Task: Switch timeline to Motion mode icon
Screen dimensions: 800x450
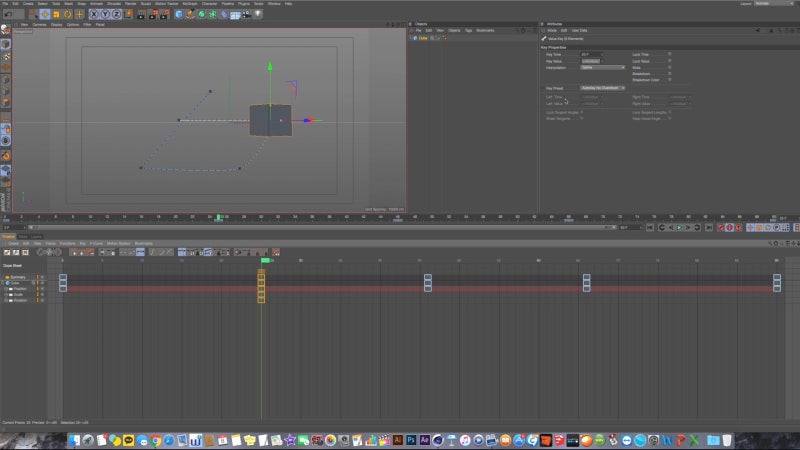Action: point(25,252)
